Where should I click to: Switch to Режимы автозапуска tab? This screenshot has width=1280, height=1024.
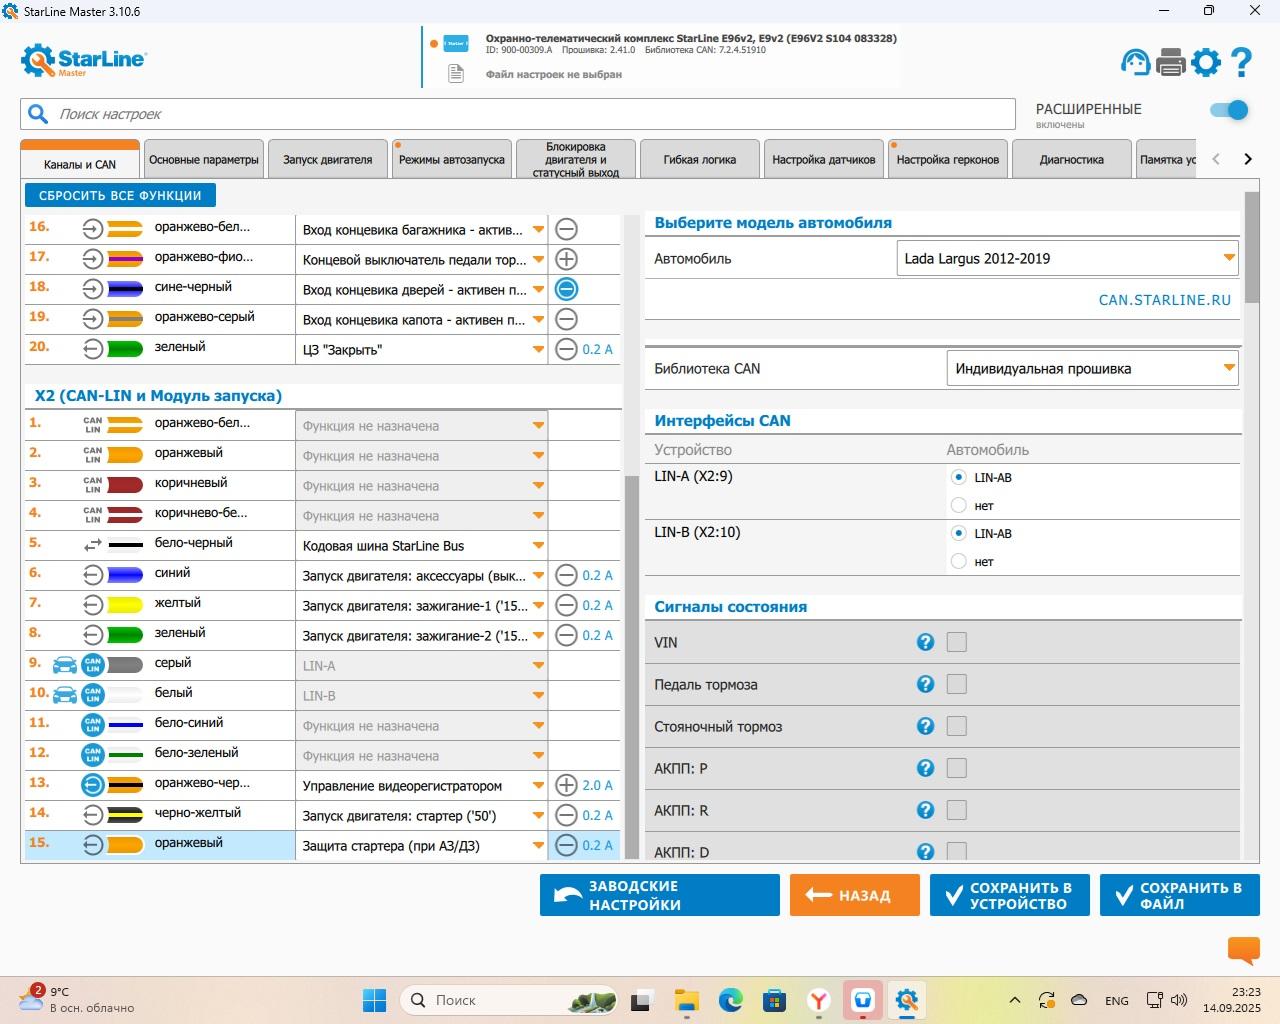click(x=452, y=159)
